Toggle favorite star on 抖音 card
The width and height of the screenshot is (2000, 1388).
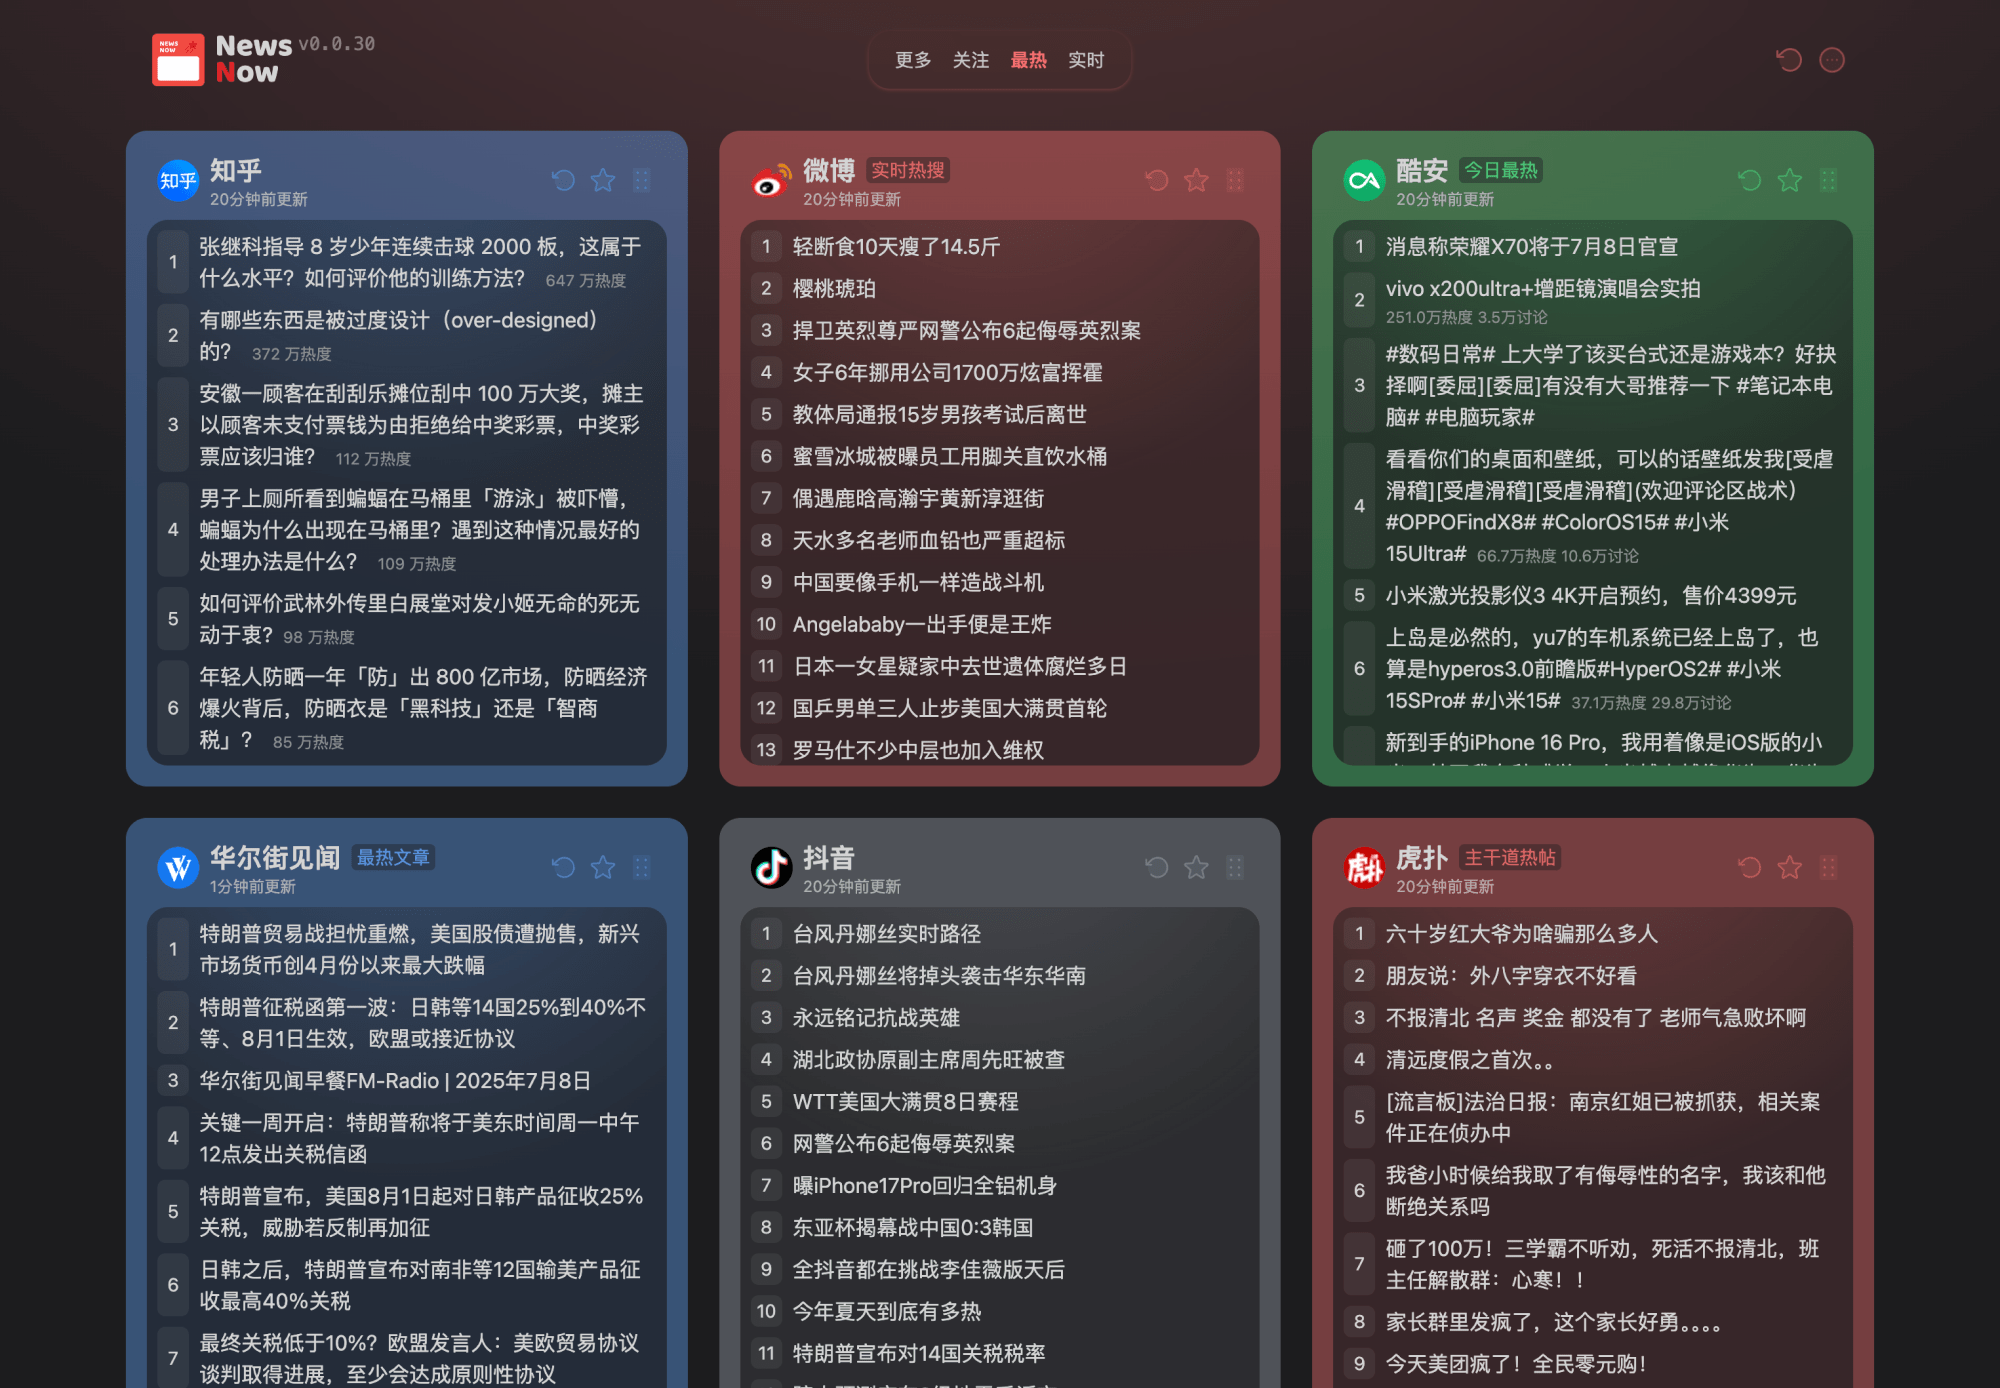point(1196,867)
